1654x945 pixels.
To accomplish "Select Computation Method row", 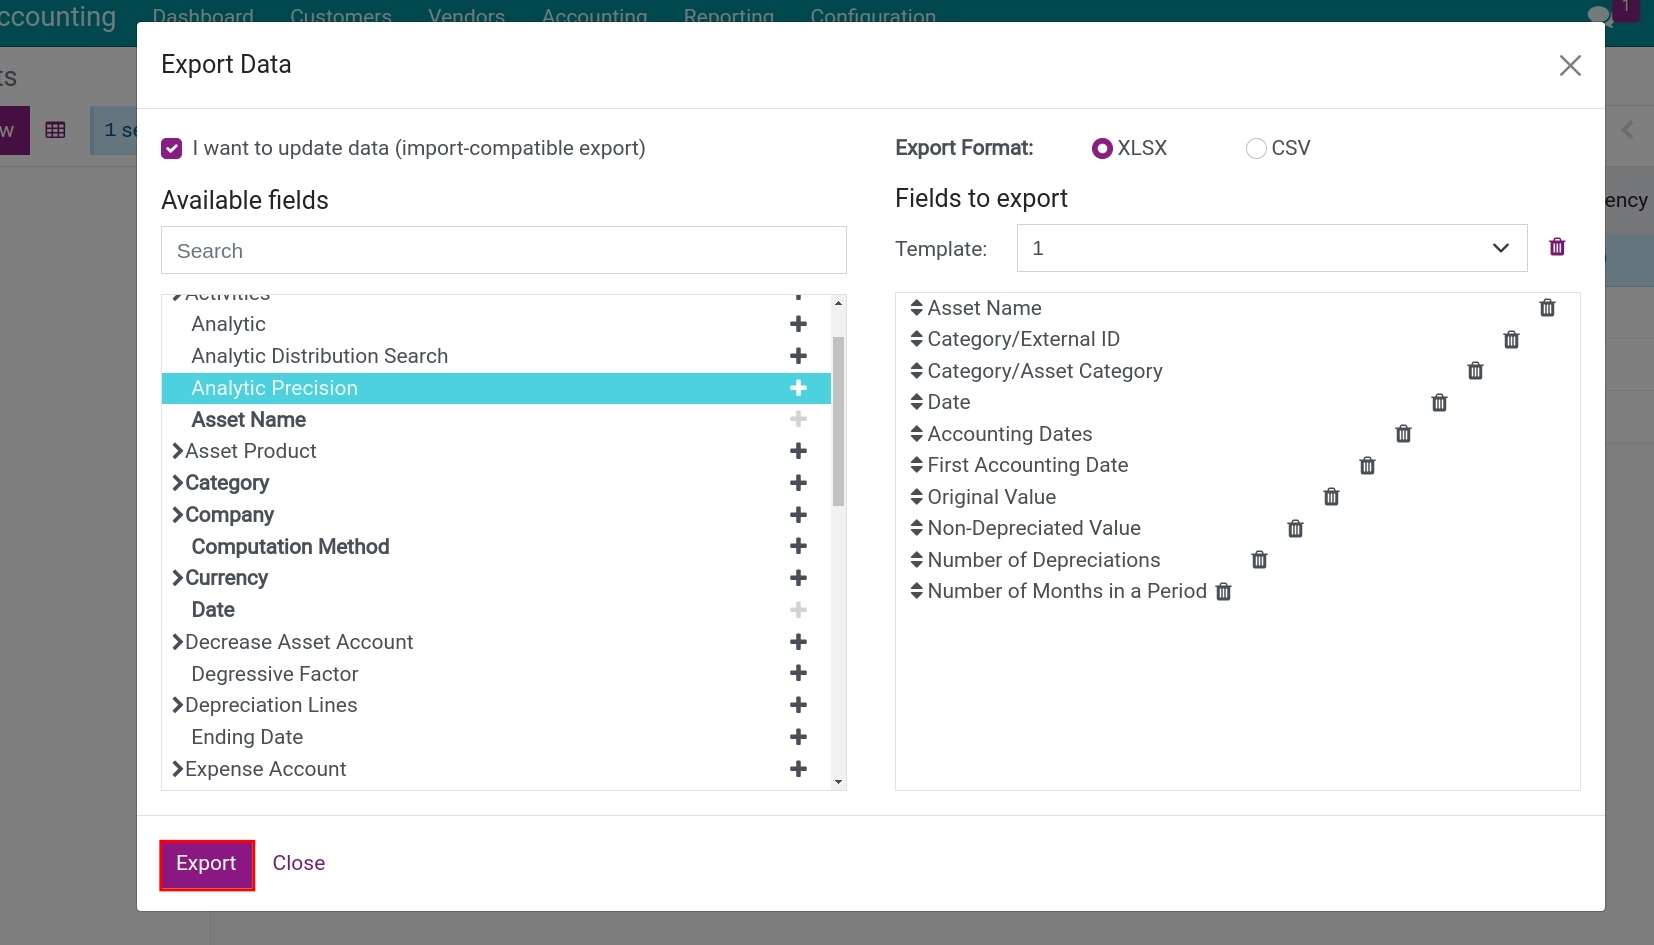I will (x=496, y=547).
